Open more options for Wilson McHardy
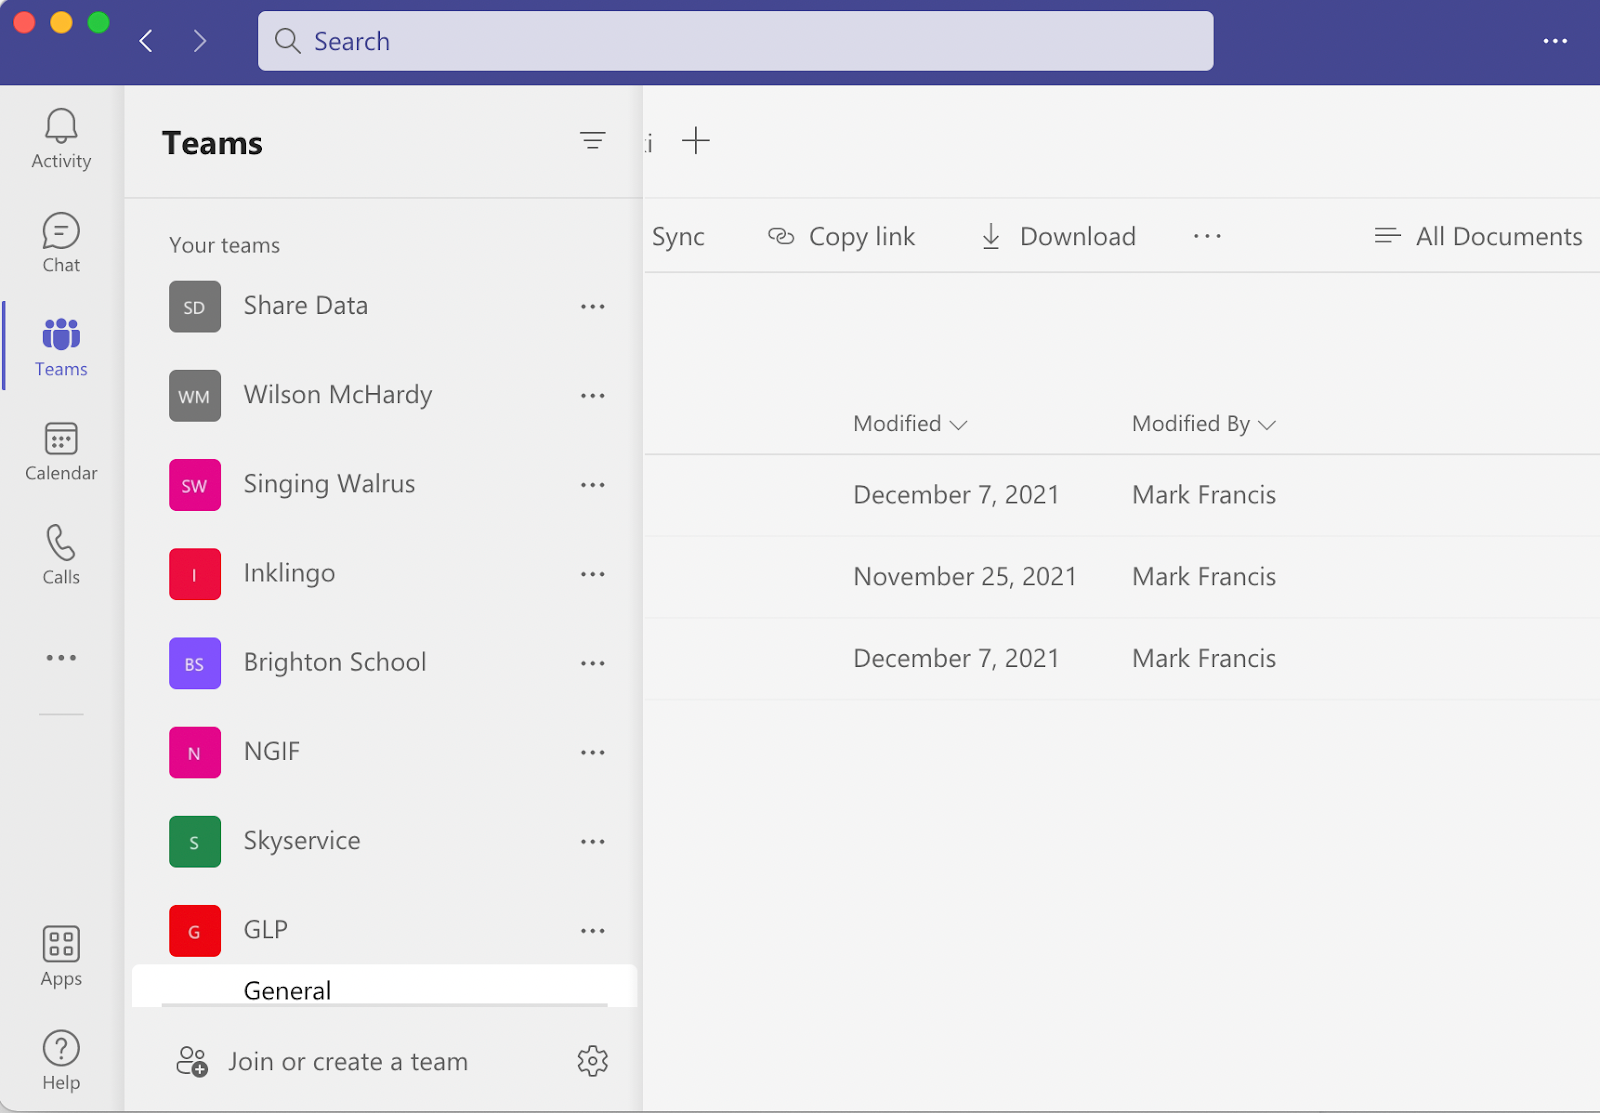 tap(593, 396)
